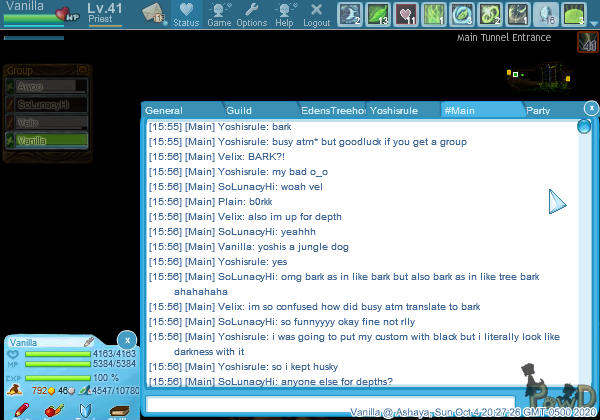Click the Logout X icon
This screenshot has height=420, width=600.
coord(316,14)
